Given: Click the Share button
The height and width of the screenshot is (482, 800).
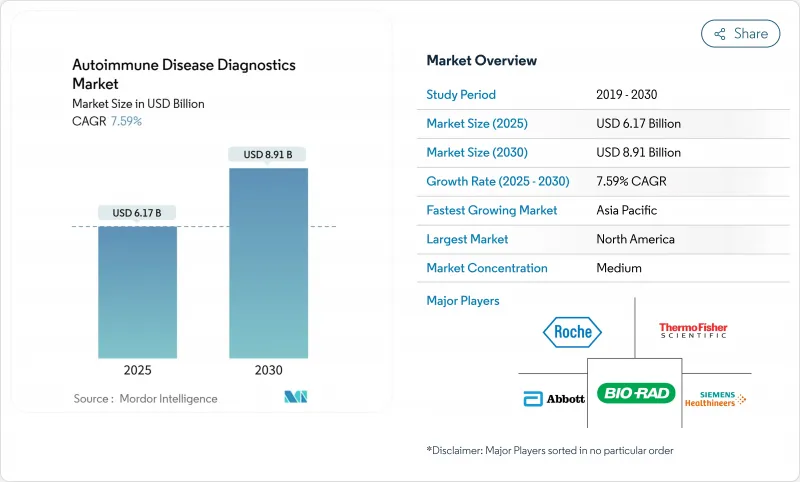Looking at the screenshot, I should pos(740,33).
